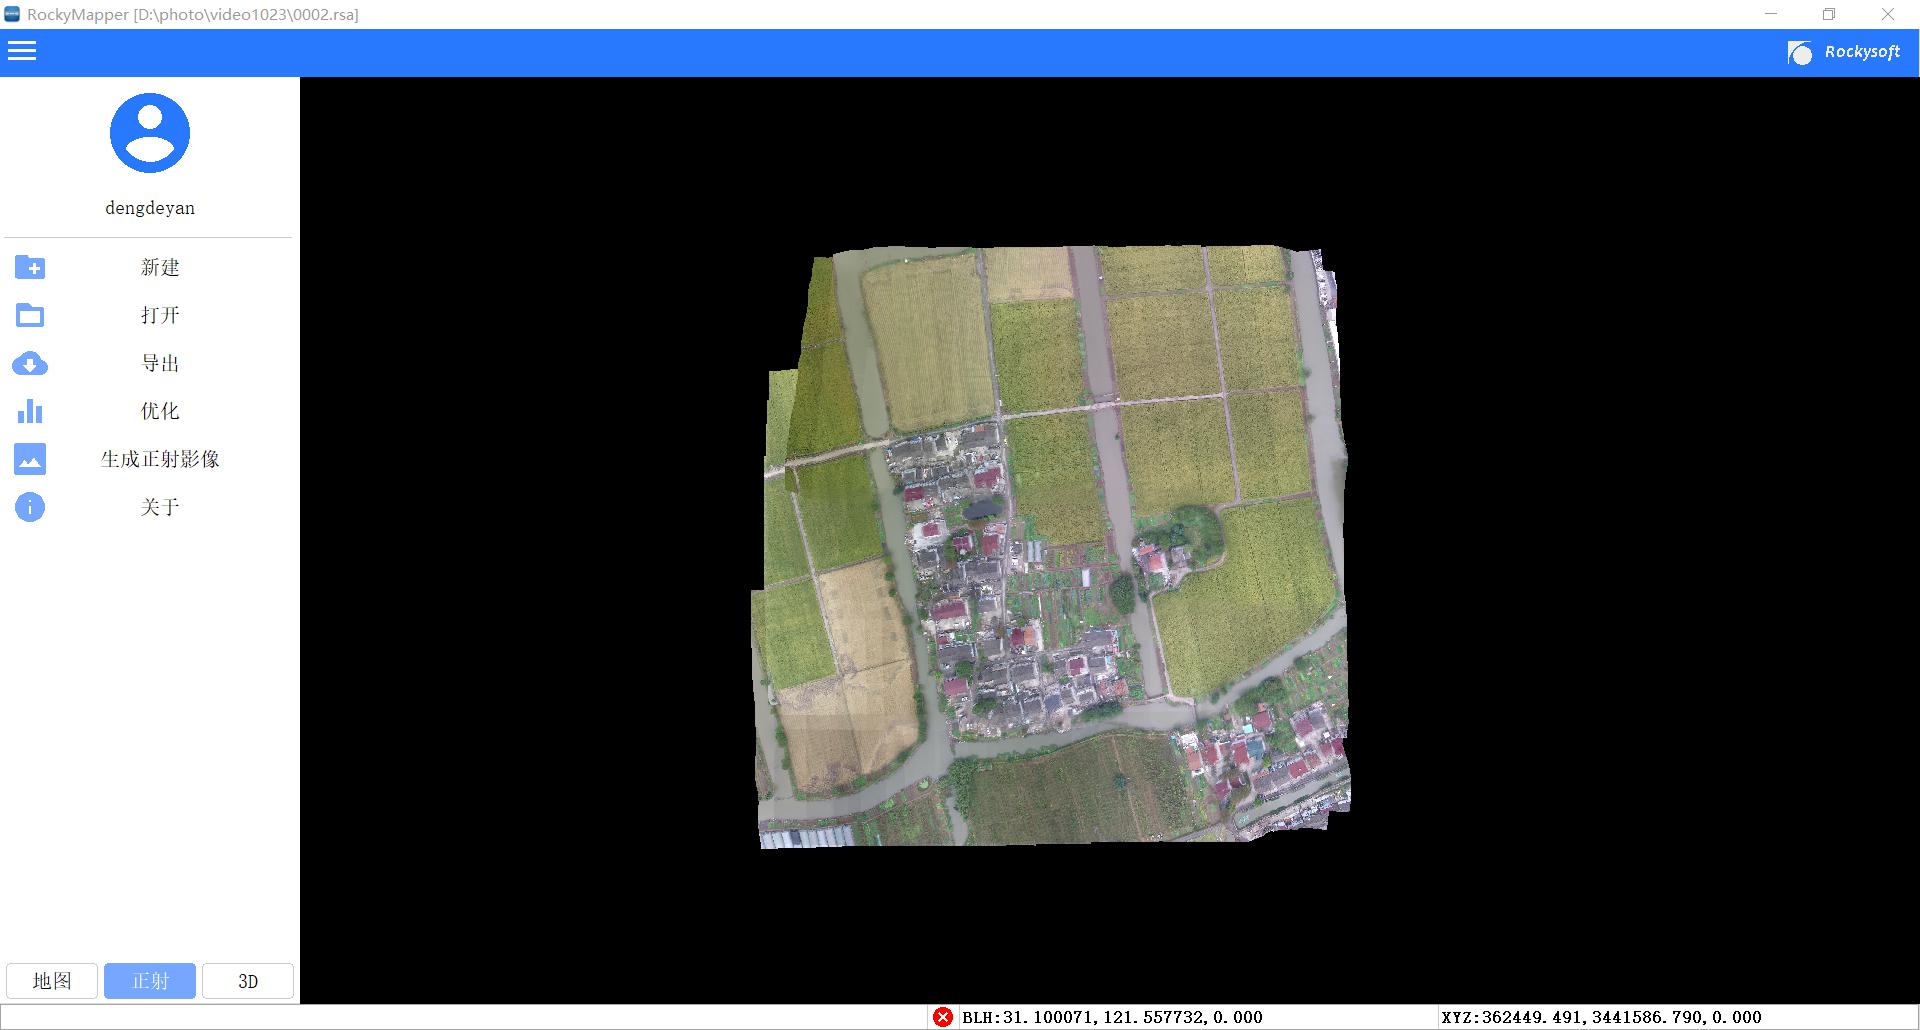The image size is (1920, 1030).
Task: Click the open folder icon
Action: point(30,315)
